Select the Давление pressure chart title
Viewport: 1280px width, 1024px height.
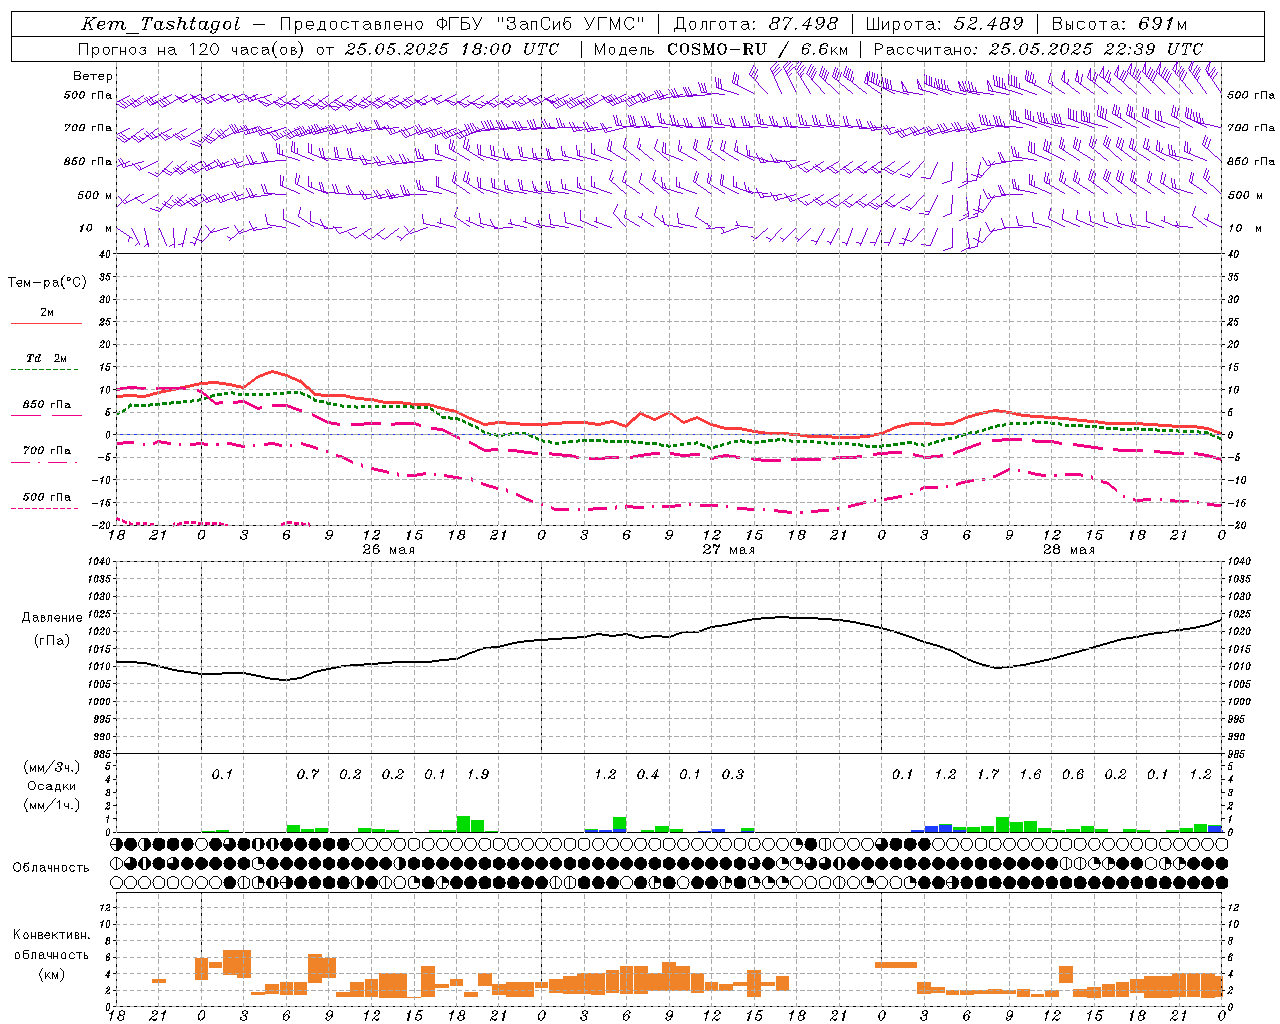(x=52, y=617)
